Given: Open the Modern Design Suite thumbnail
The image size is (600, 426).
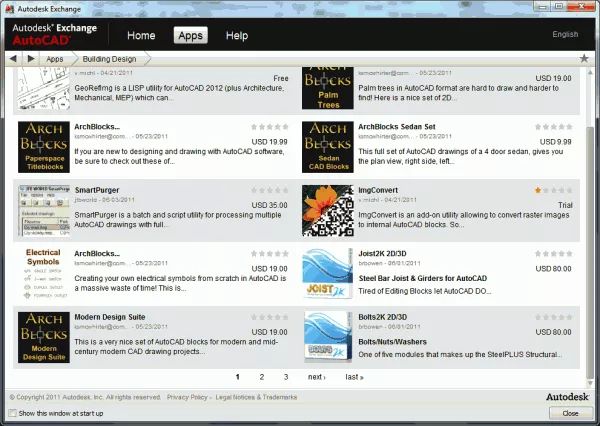Looking at the screenshot, I should tap(44, 337).
